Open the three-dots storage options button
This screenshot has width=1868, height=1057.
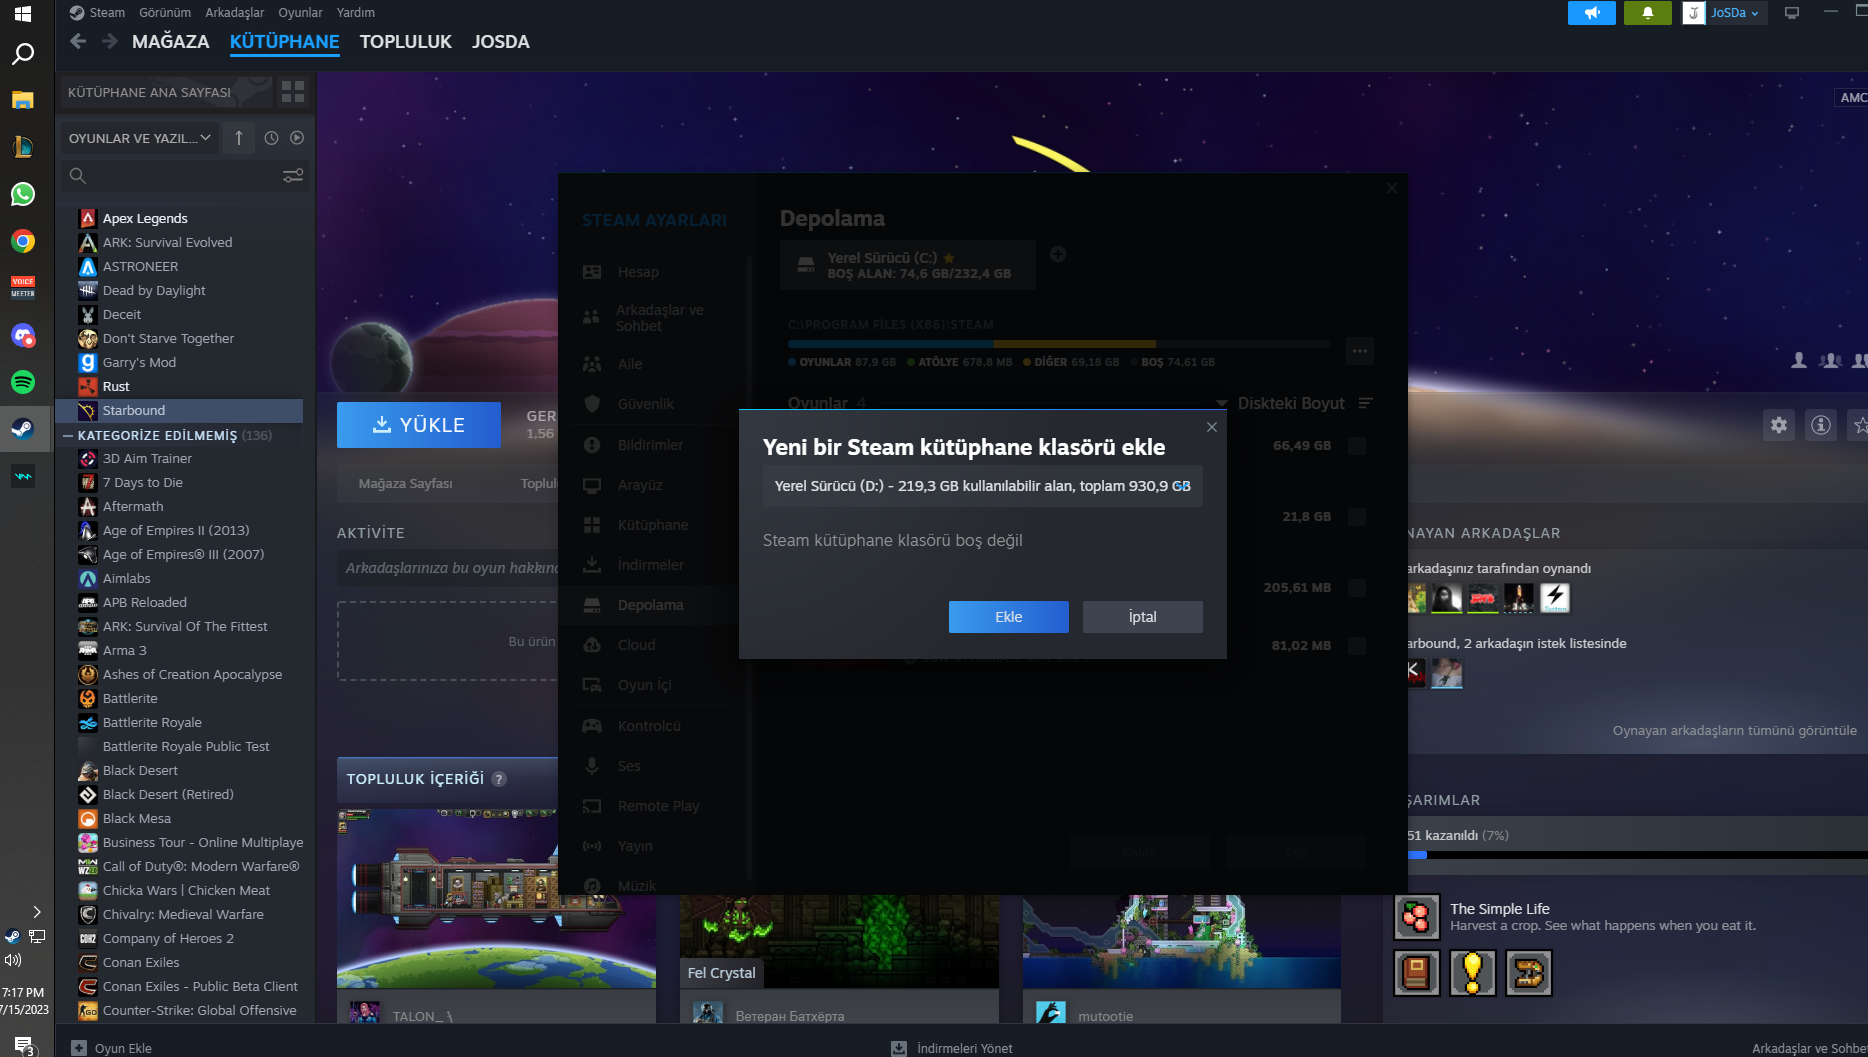1359,351
